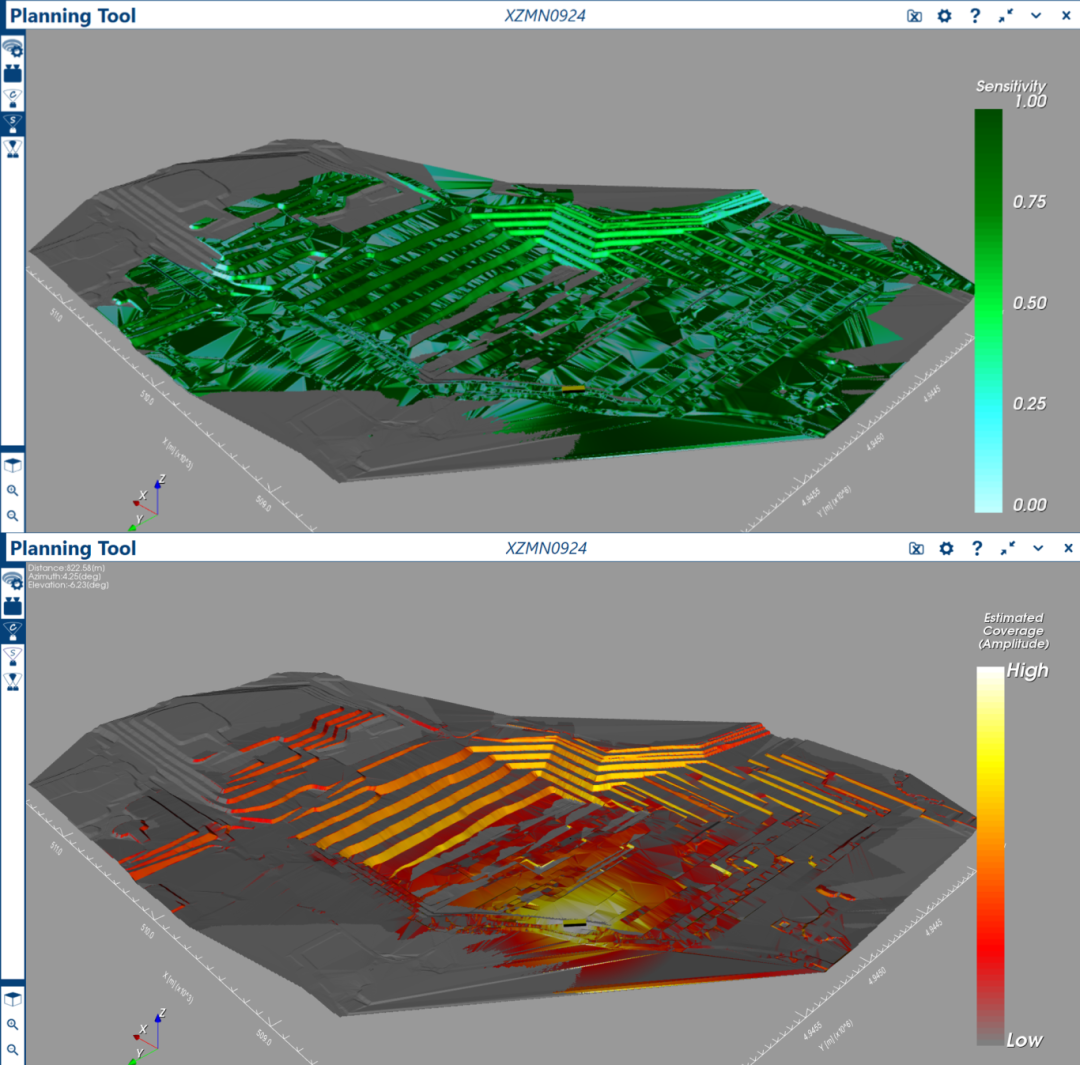This screenshot has height=1065, width=1080.
Task: Click the Estimated Coverage amplitude color bar
Action: pyautogui.click(x=990, y=855)
